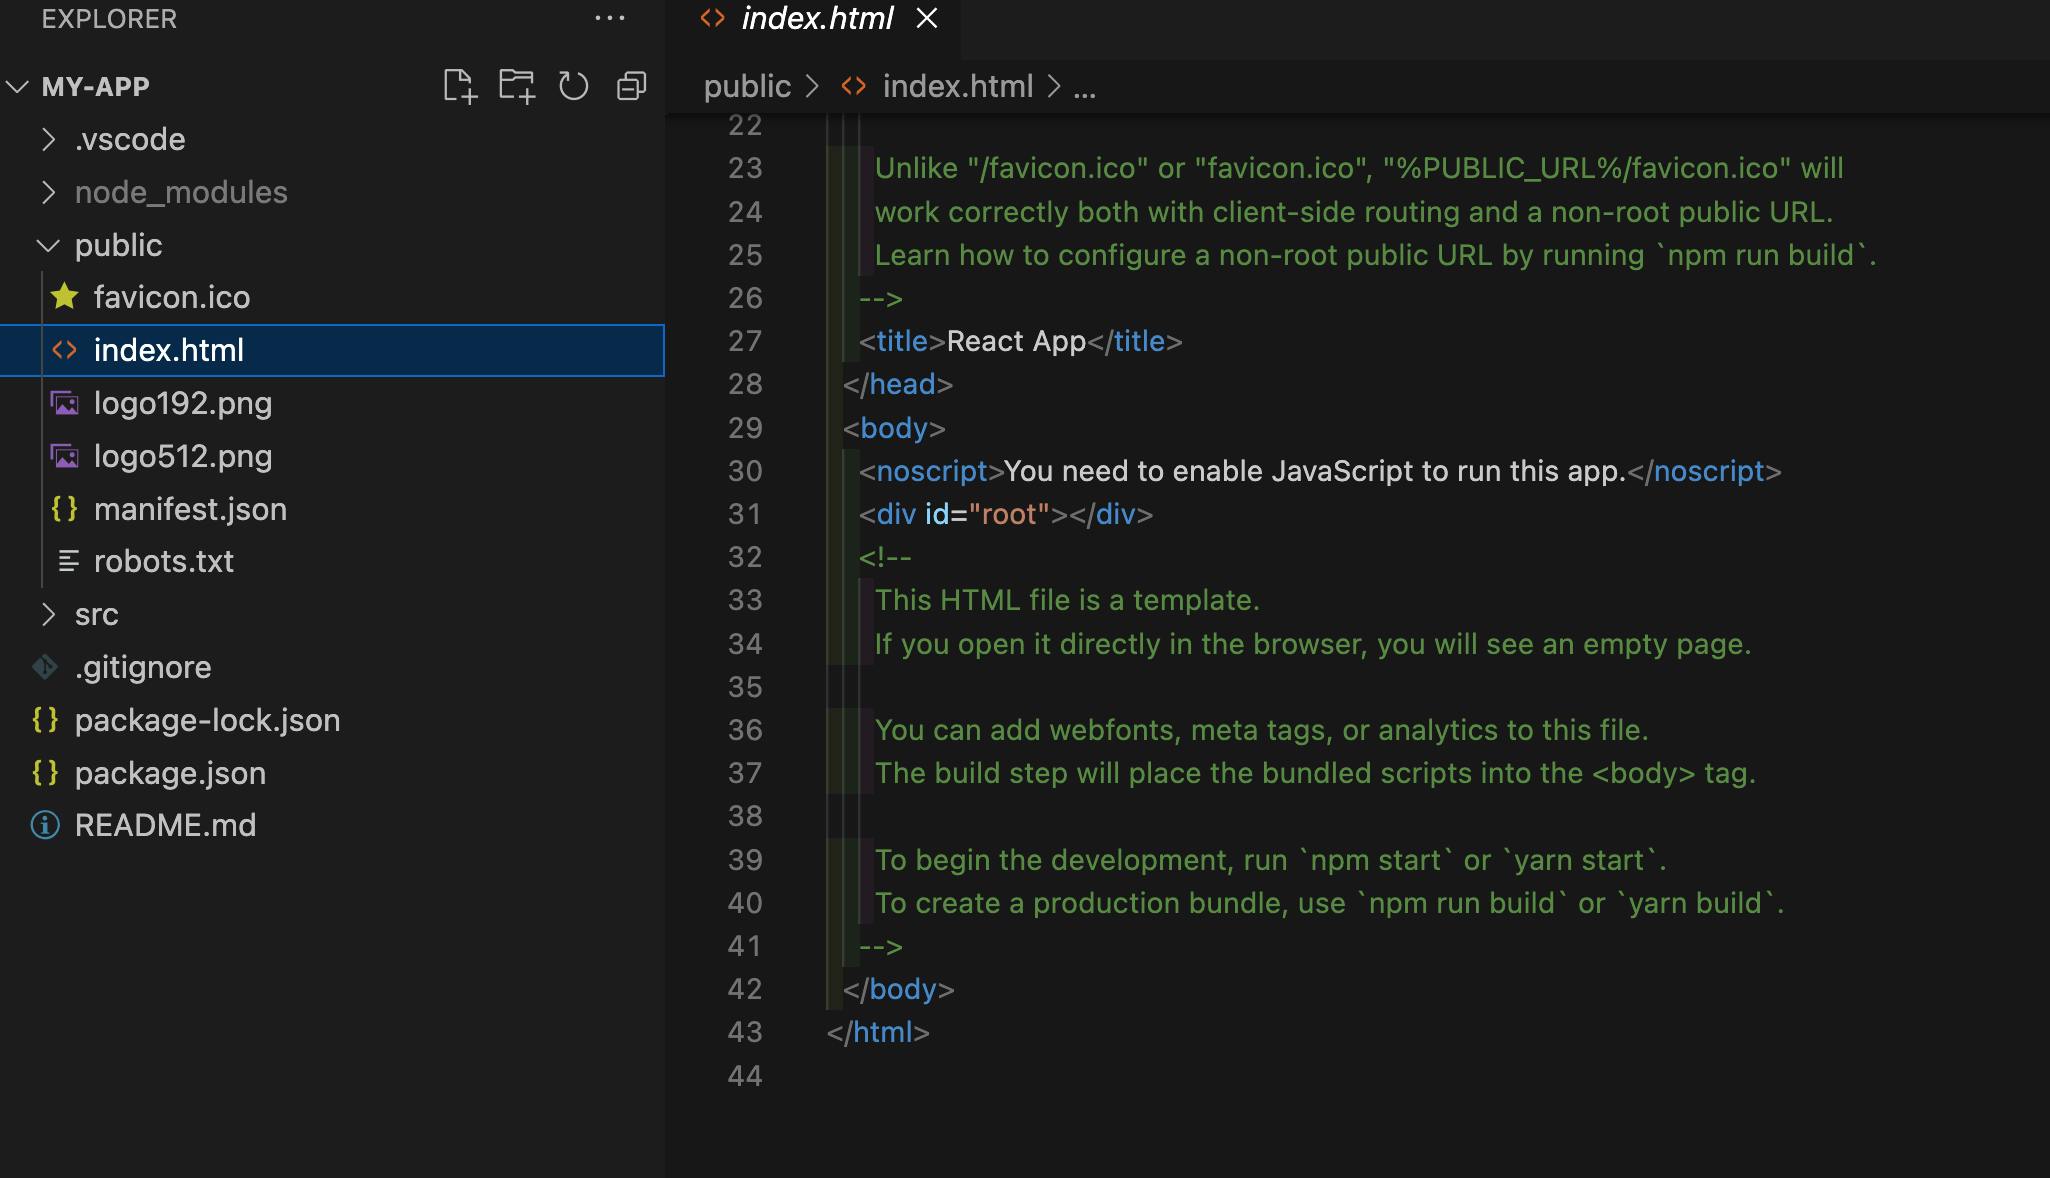This screenshot has height=1178, width=2050.
Task: Click the comment about webfonts on line 36
Action: (1261, 730)
